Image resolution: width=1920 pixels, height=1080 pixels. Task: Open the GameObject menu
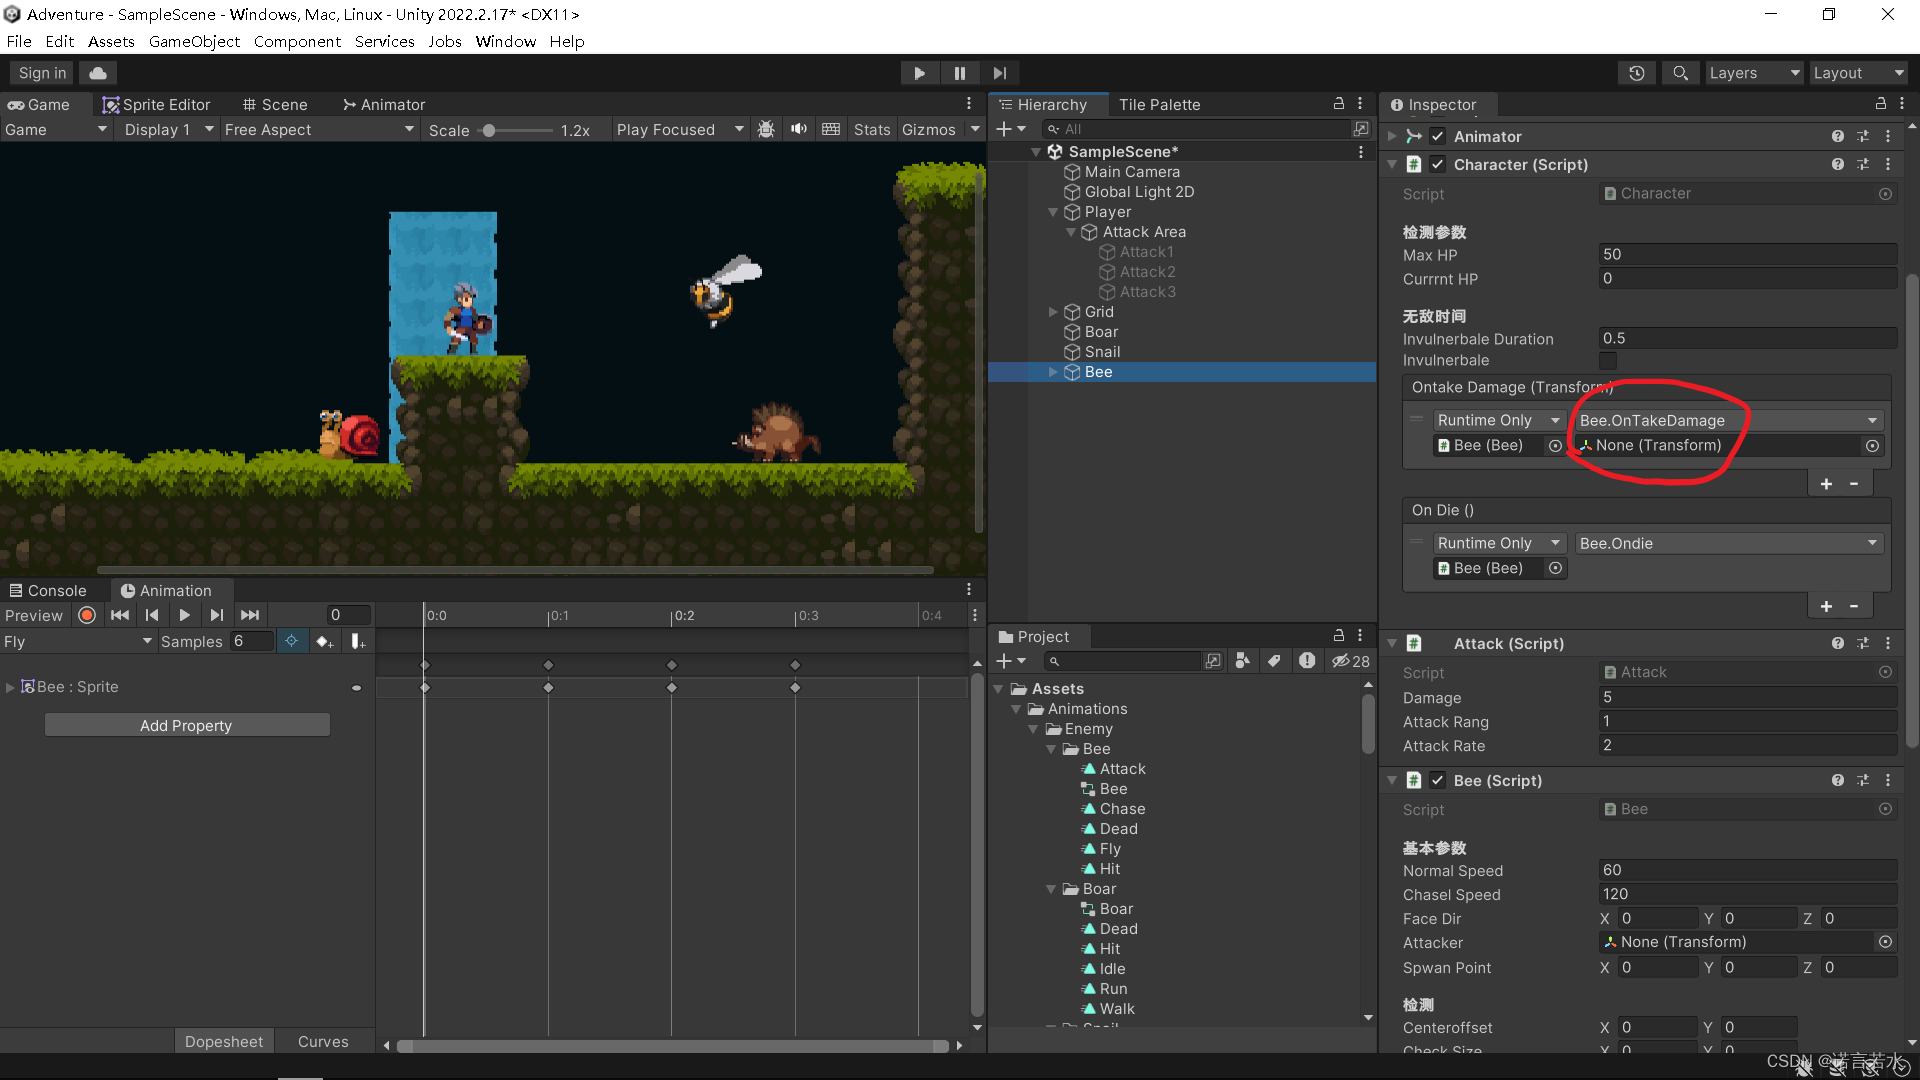194,41
